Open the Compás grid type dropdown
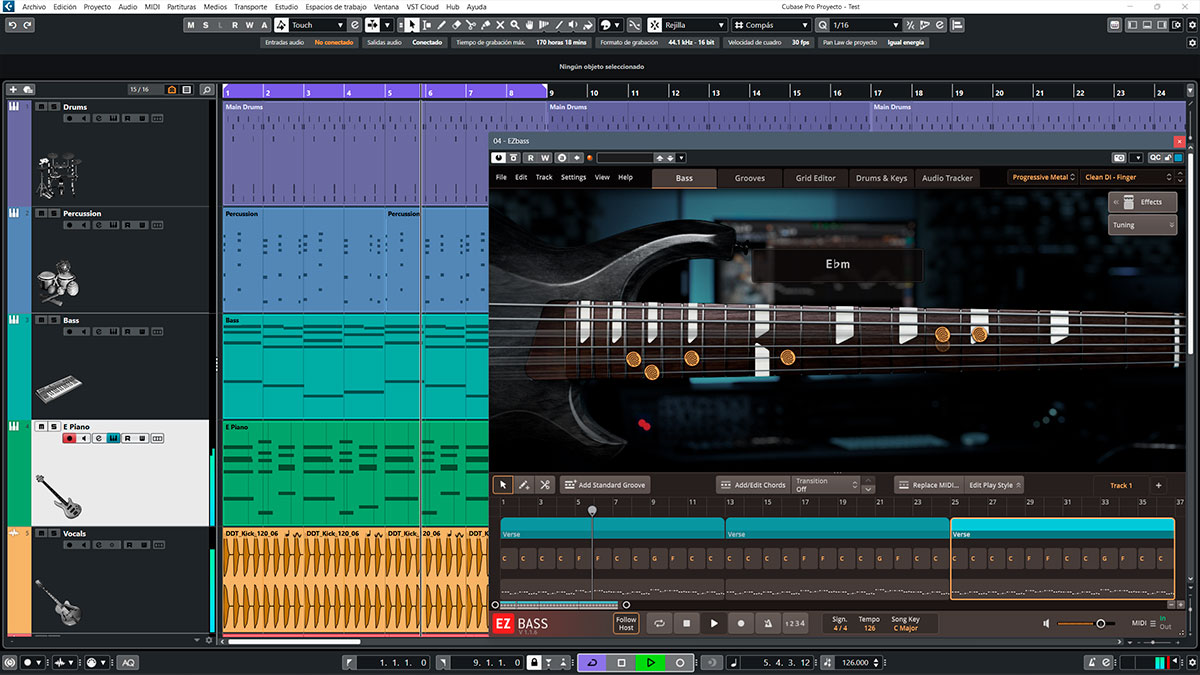This screenshot has width=1200, height=675. pyautogui.click(x=772, y=25)
